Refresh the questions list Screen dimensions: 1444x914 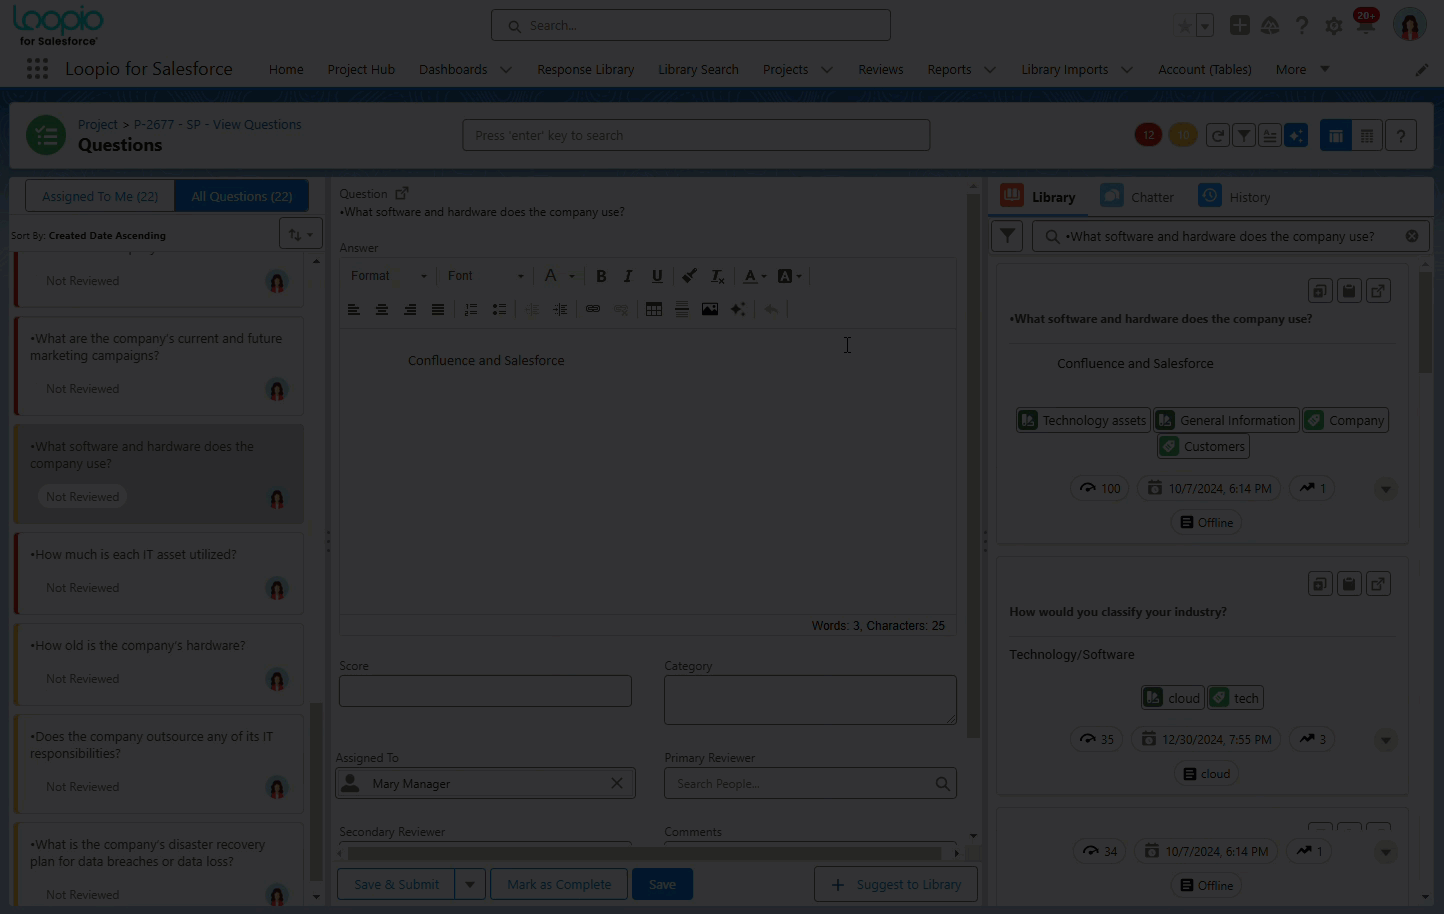coord(1217,135)
